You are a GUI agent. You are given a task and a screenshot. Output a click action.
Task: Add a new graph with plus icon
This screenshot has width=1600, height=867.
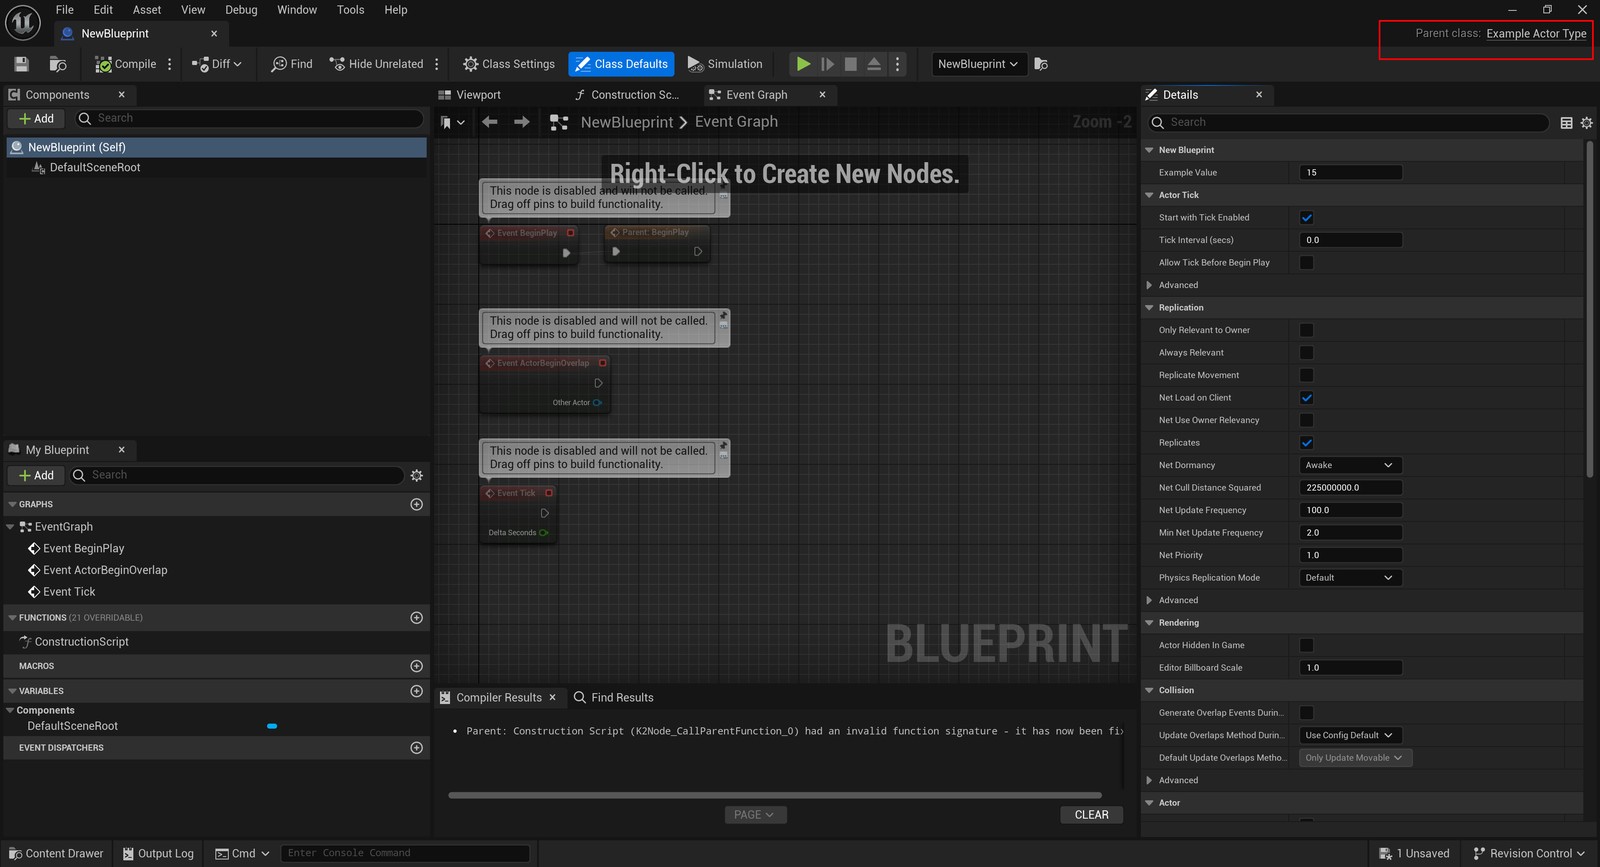coord(417,505)
